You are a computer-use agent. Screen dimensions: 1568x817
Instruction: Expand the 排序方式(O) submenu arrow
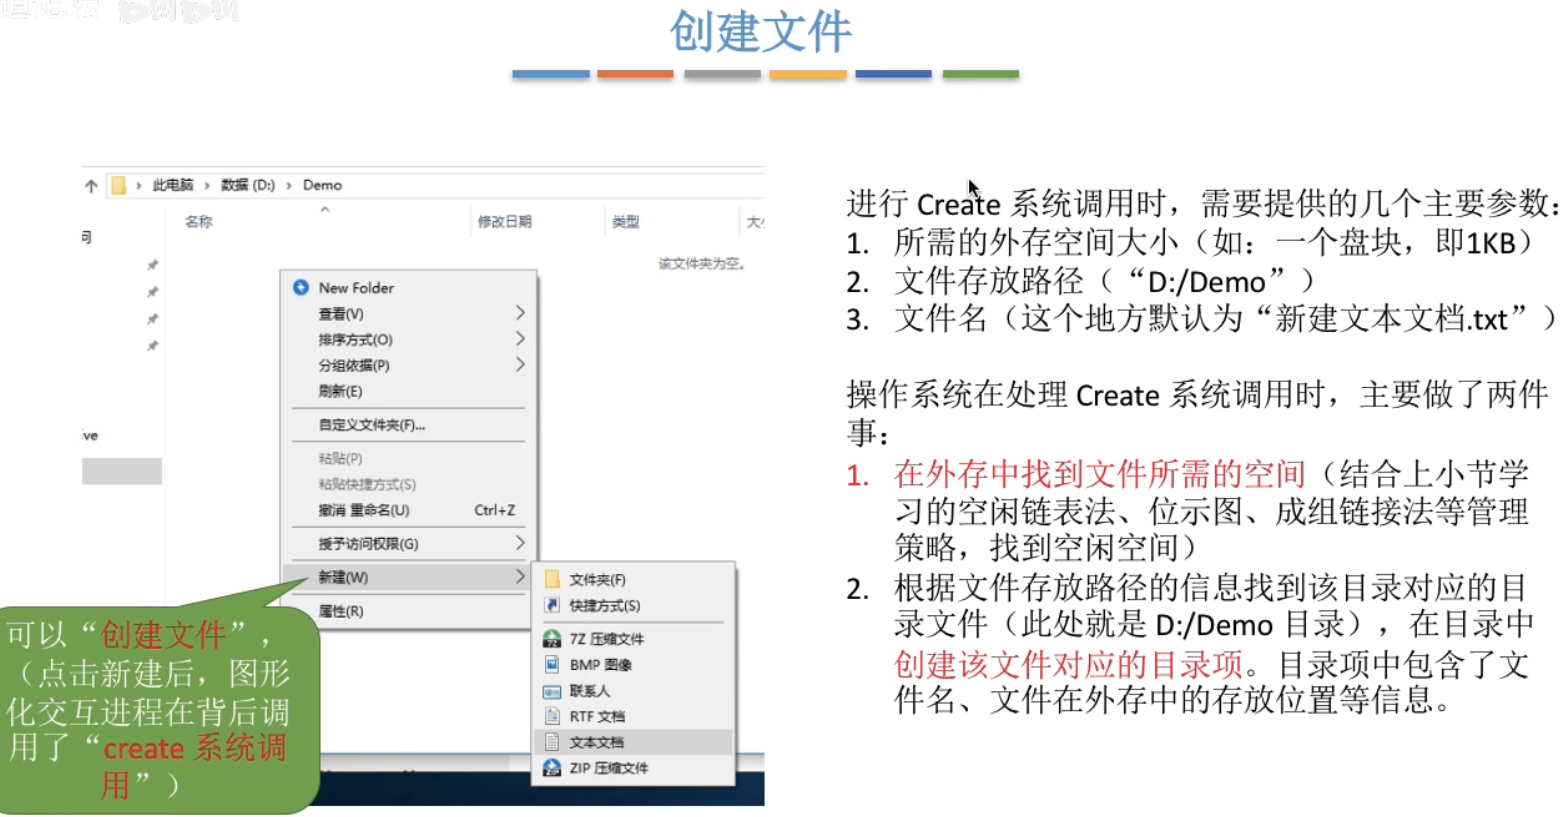(520, 339)
